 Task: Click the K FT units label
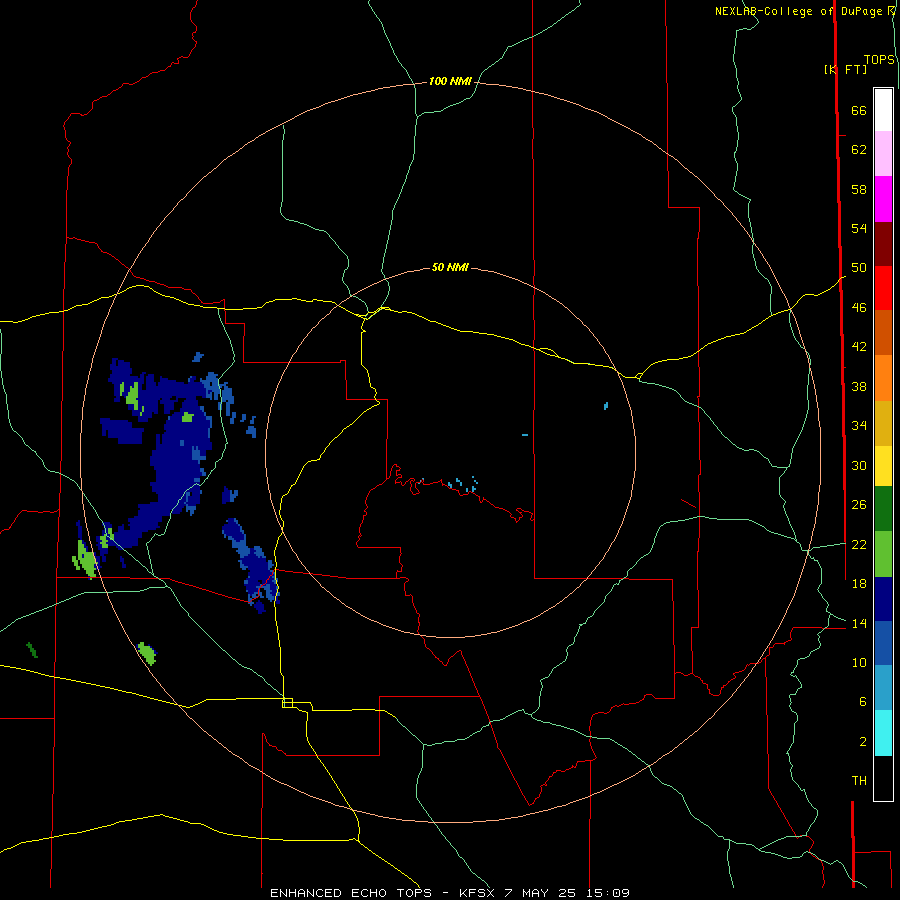pyautogui.click(x=845, y=69)
